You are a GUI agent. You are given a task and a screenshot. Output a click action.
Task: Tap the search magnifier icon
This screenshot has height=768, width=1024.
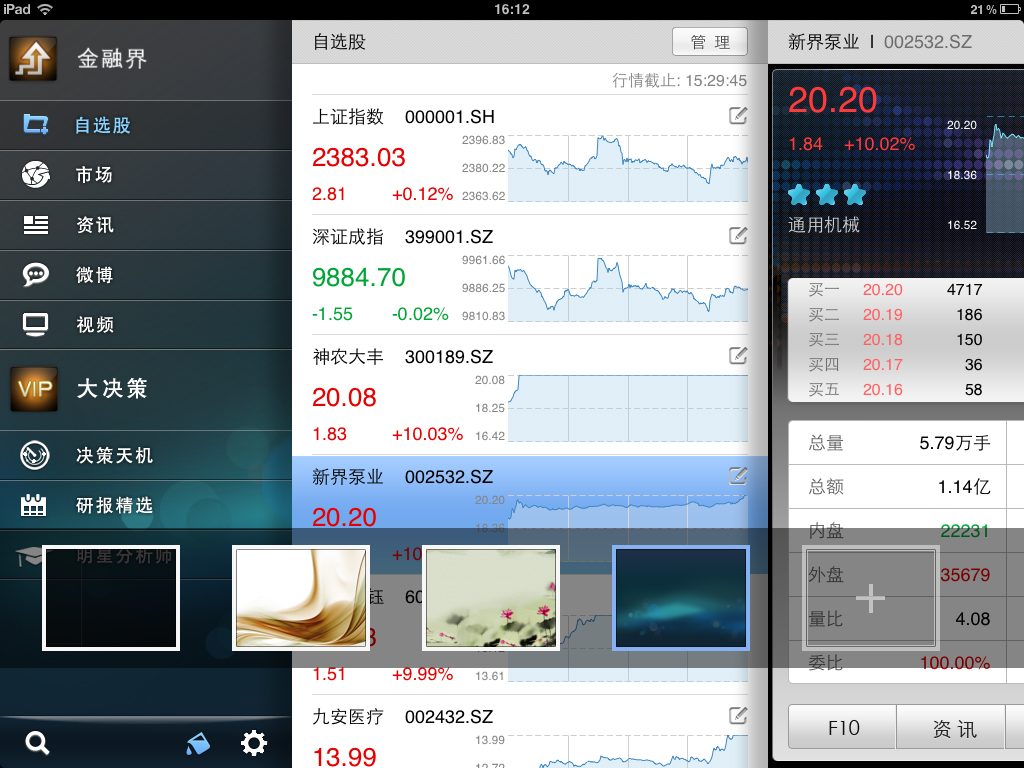[37, 743]
